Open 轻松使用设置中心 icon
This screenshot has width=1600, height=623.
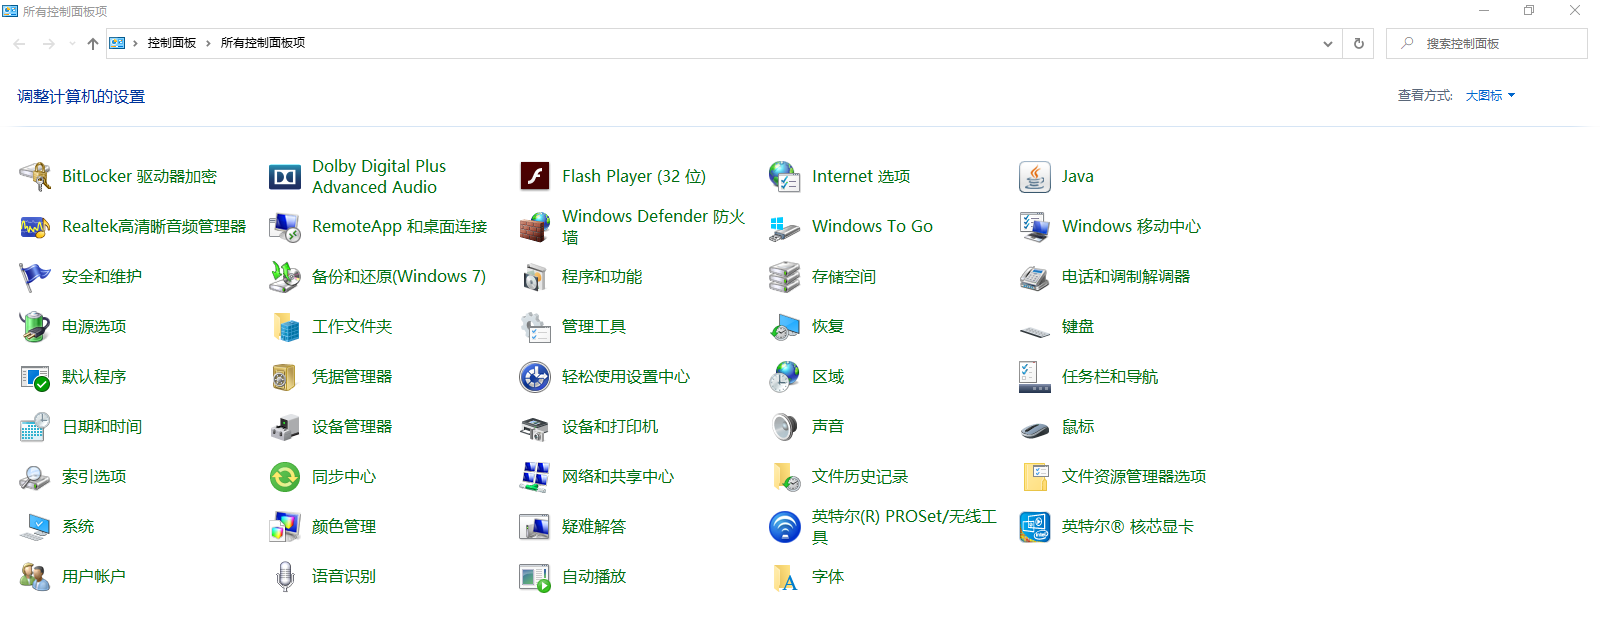[535, 377]
